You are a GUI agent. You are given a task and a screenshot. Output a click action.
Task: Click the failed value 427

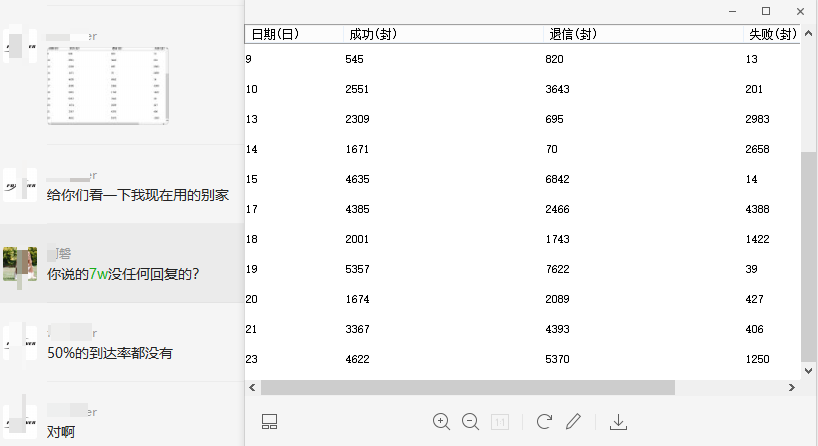tap(754, 299)
